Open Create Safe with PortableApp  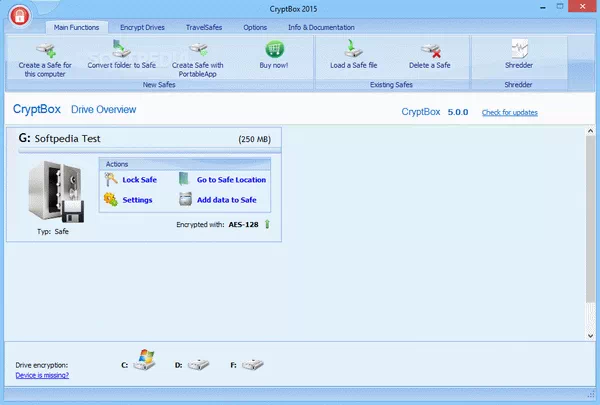(197, 50)
